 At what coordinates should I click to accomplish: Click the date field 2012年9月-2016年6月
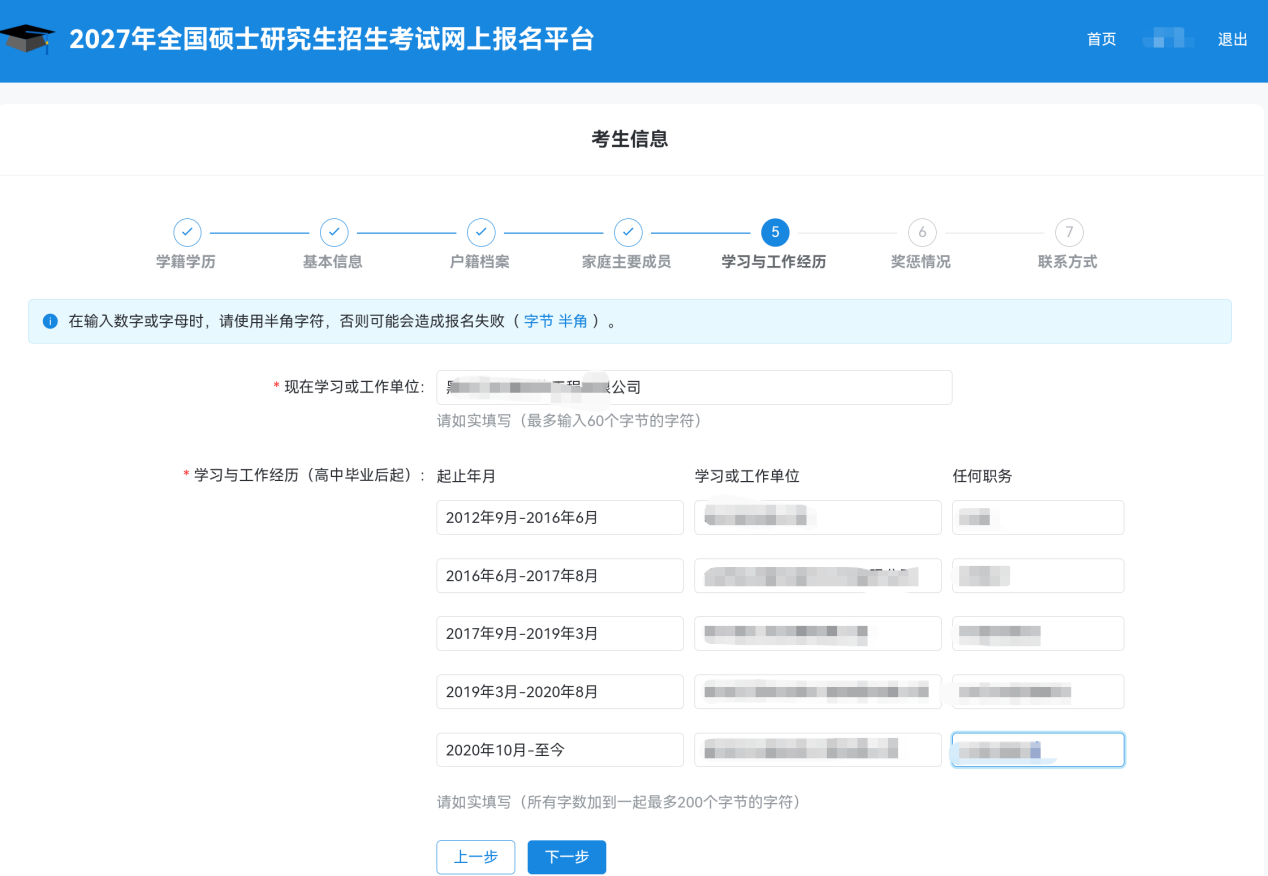[x=560, y=518]
